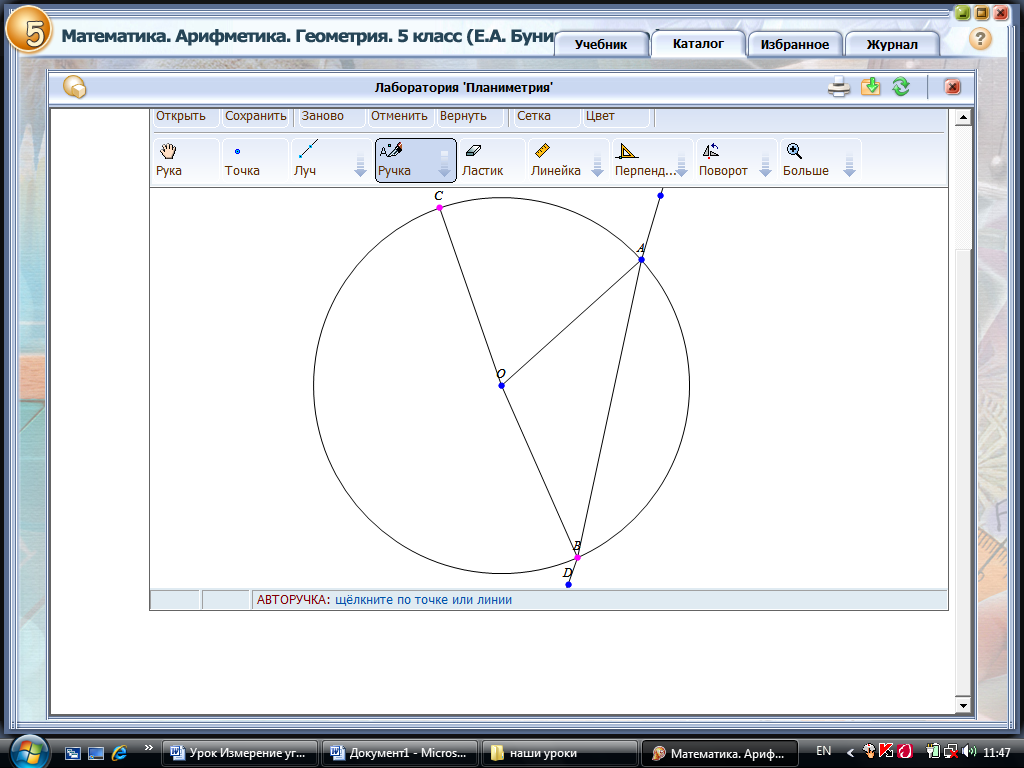Click the Открыть button
This screenshot has height=768, width=1024.
coord(185,116)
